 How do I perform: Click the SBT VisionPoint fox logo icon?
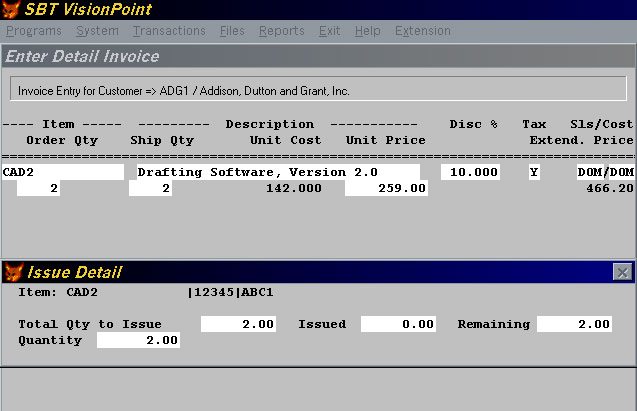pos(11,9)
